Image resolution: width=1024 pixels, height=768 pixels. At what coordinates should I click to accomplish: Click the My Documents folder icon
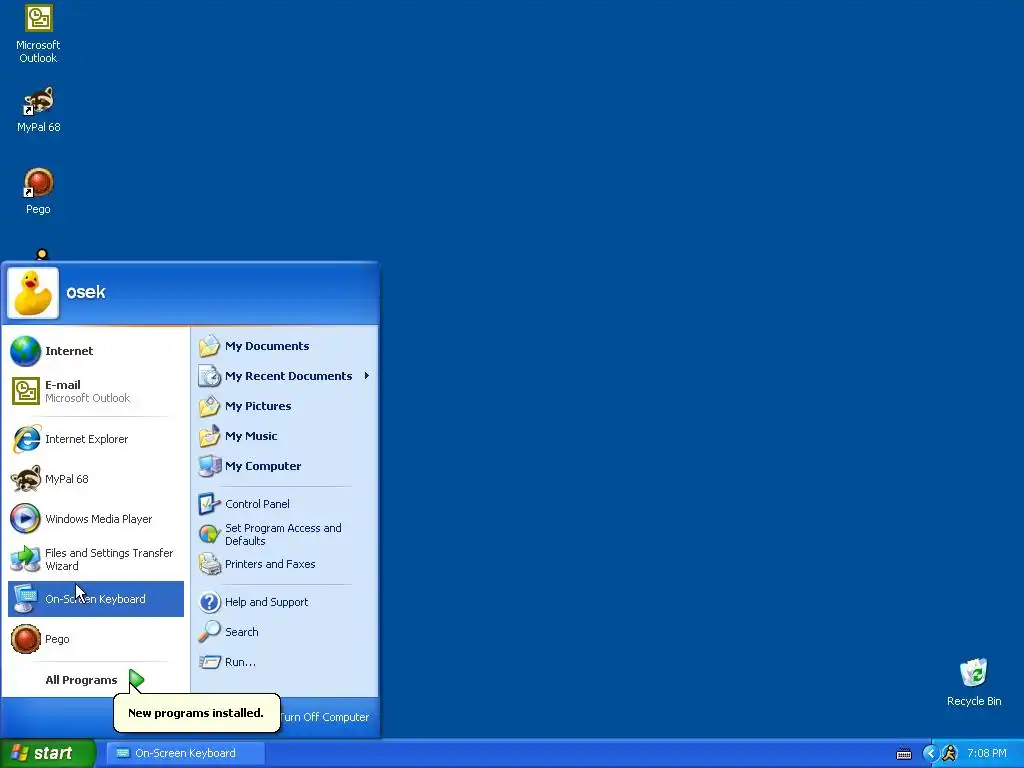coord(210,345)
